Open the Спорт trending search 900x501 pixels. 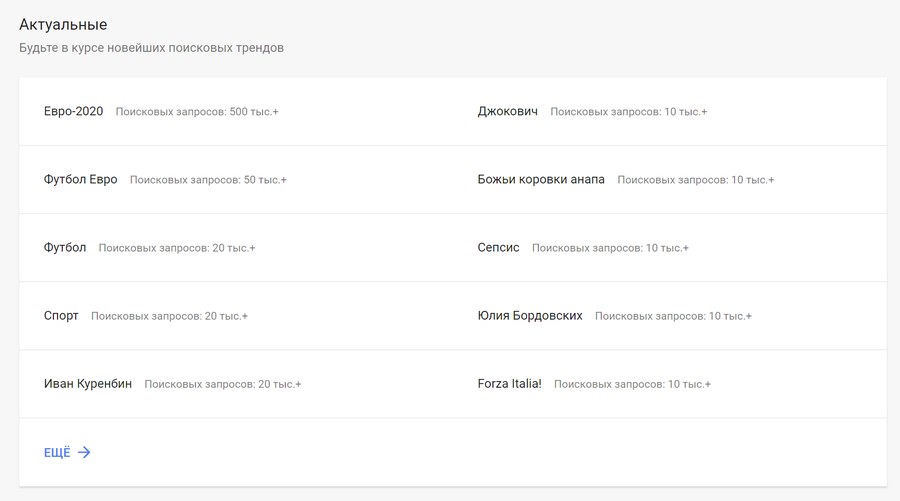click(61, 316)
